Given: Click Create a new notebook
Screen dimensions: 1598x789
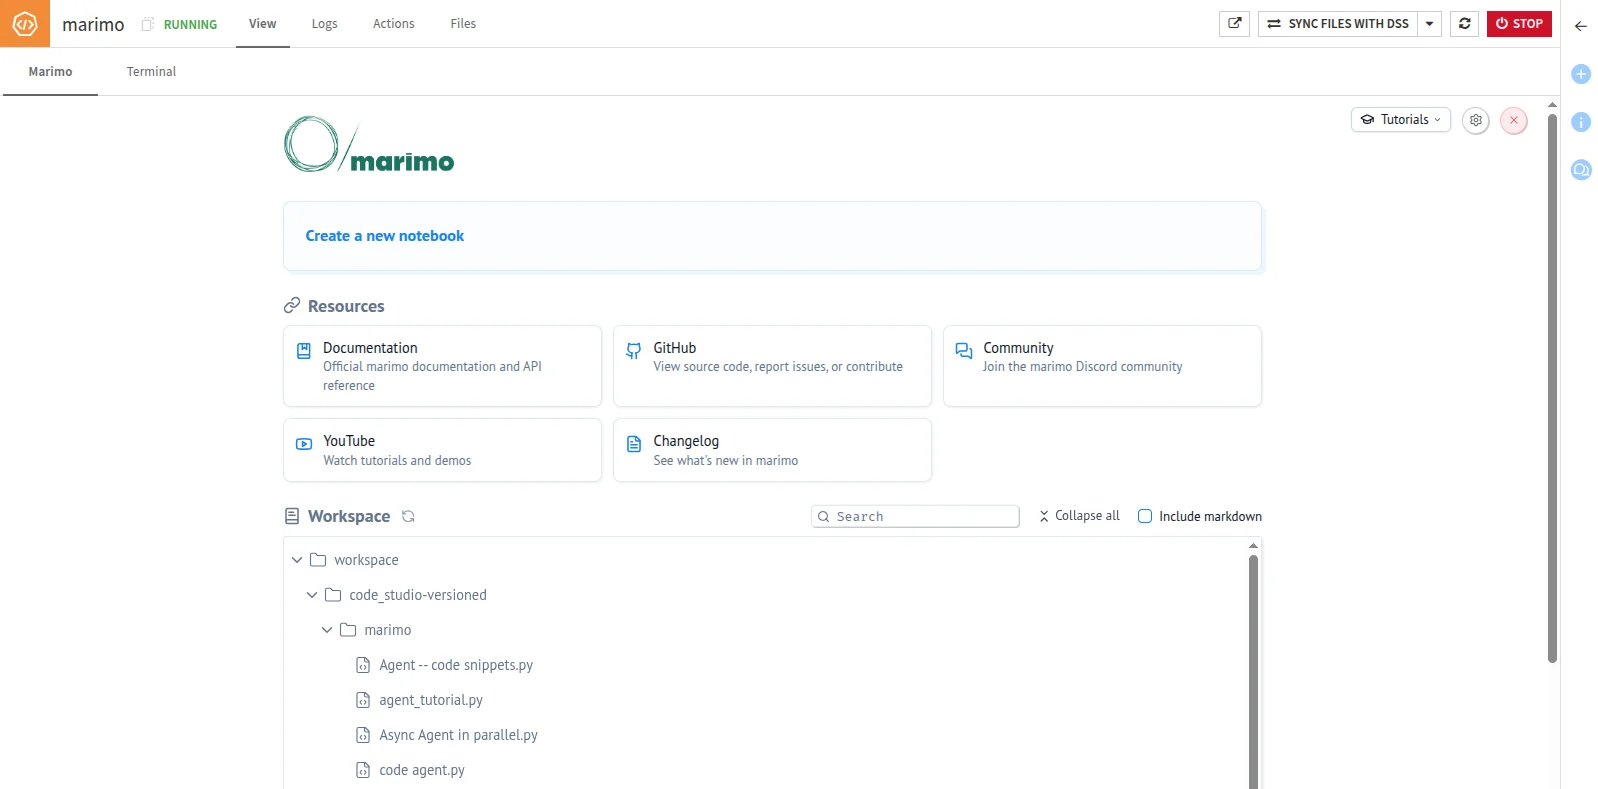Looking at the screenshot, I should (x=385, y=236).
